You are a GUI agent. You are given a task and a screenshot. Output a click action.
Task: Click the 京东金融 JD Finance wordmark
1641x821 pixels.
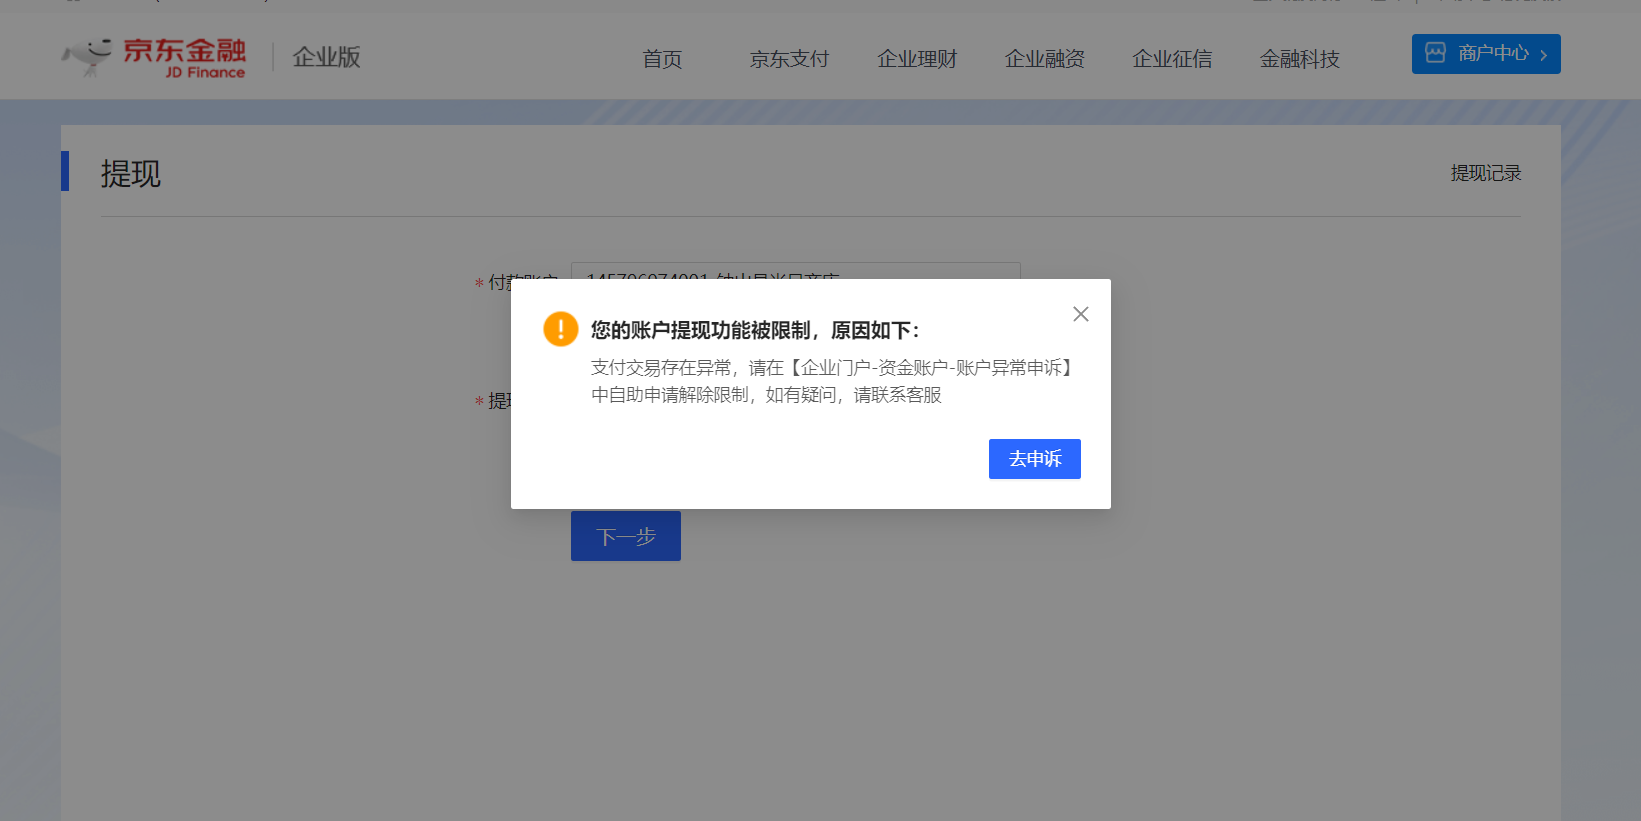click(x=185, y=57)
